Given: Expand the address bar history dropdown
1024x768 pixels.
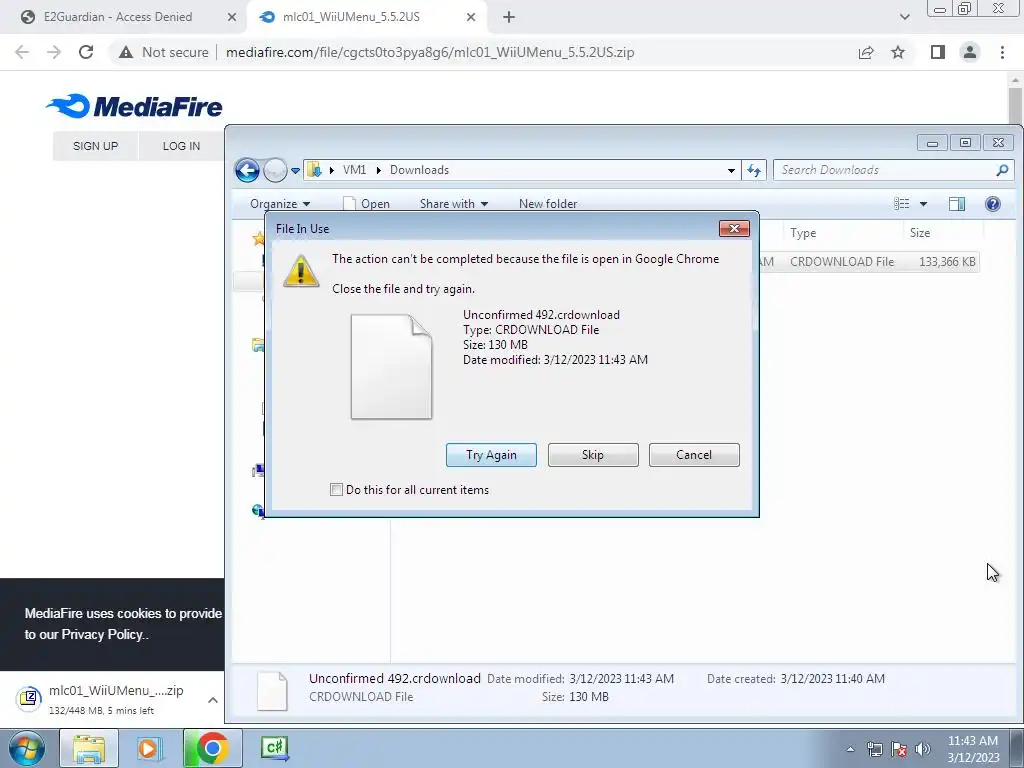Looking at the screenshot, I should pos(731,170).
